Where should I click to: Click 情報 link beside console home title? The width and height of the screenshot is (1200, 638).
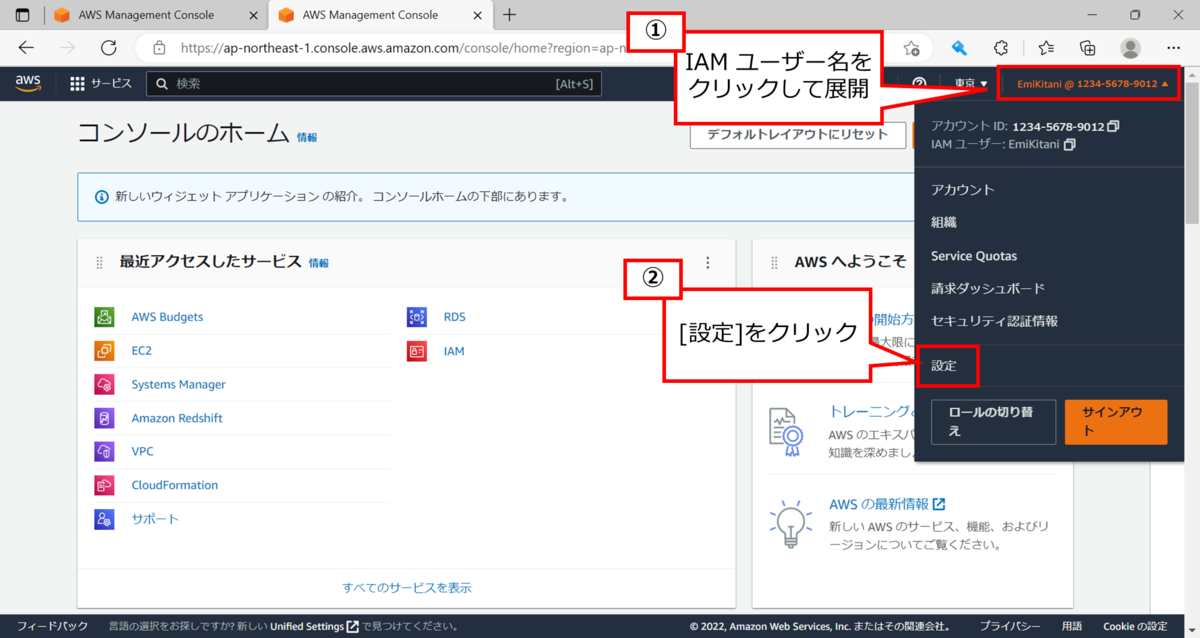pos(307,138)
